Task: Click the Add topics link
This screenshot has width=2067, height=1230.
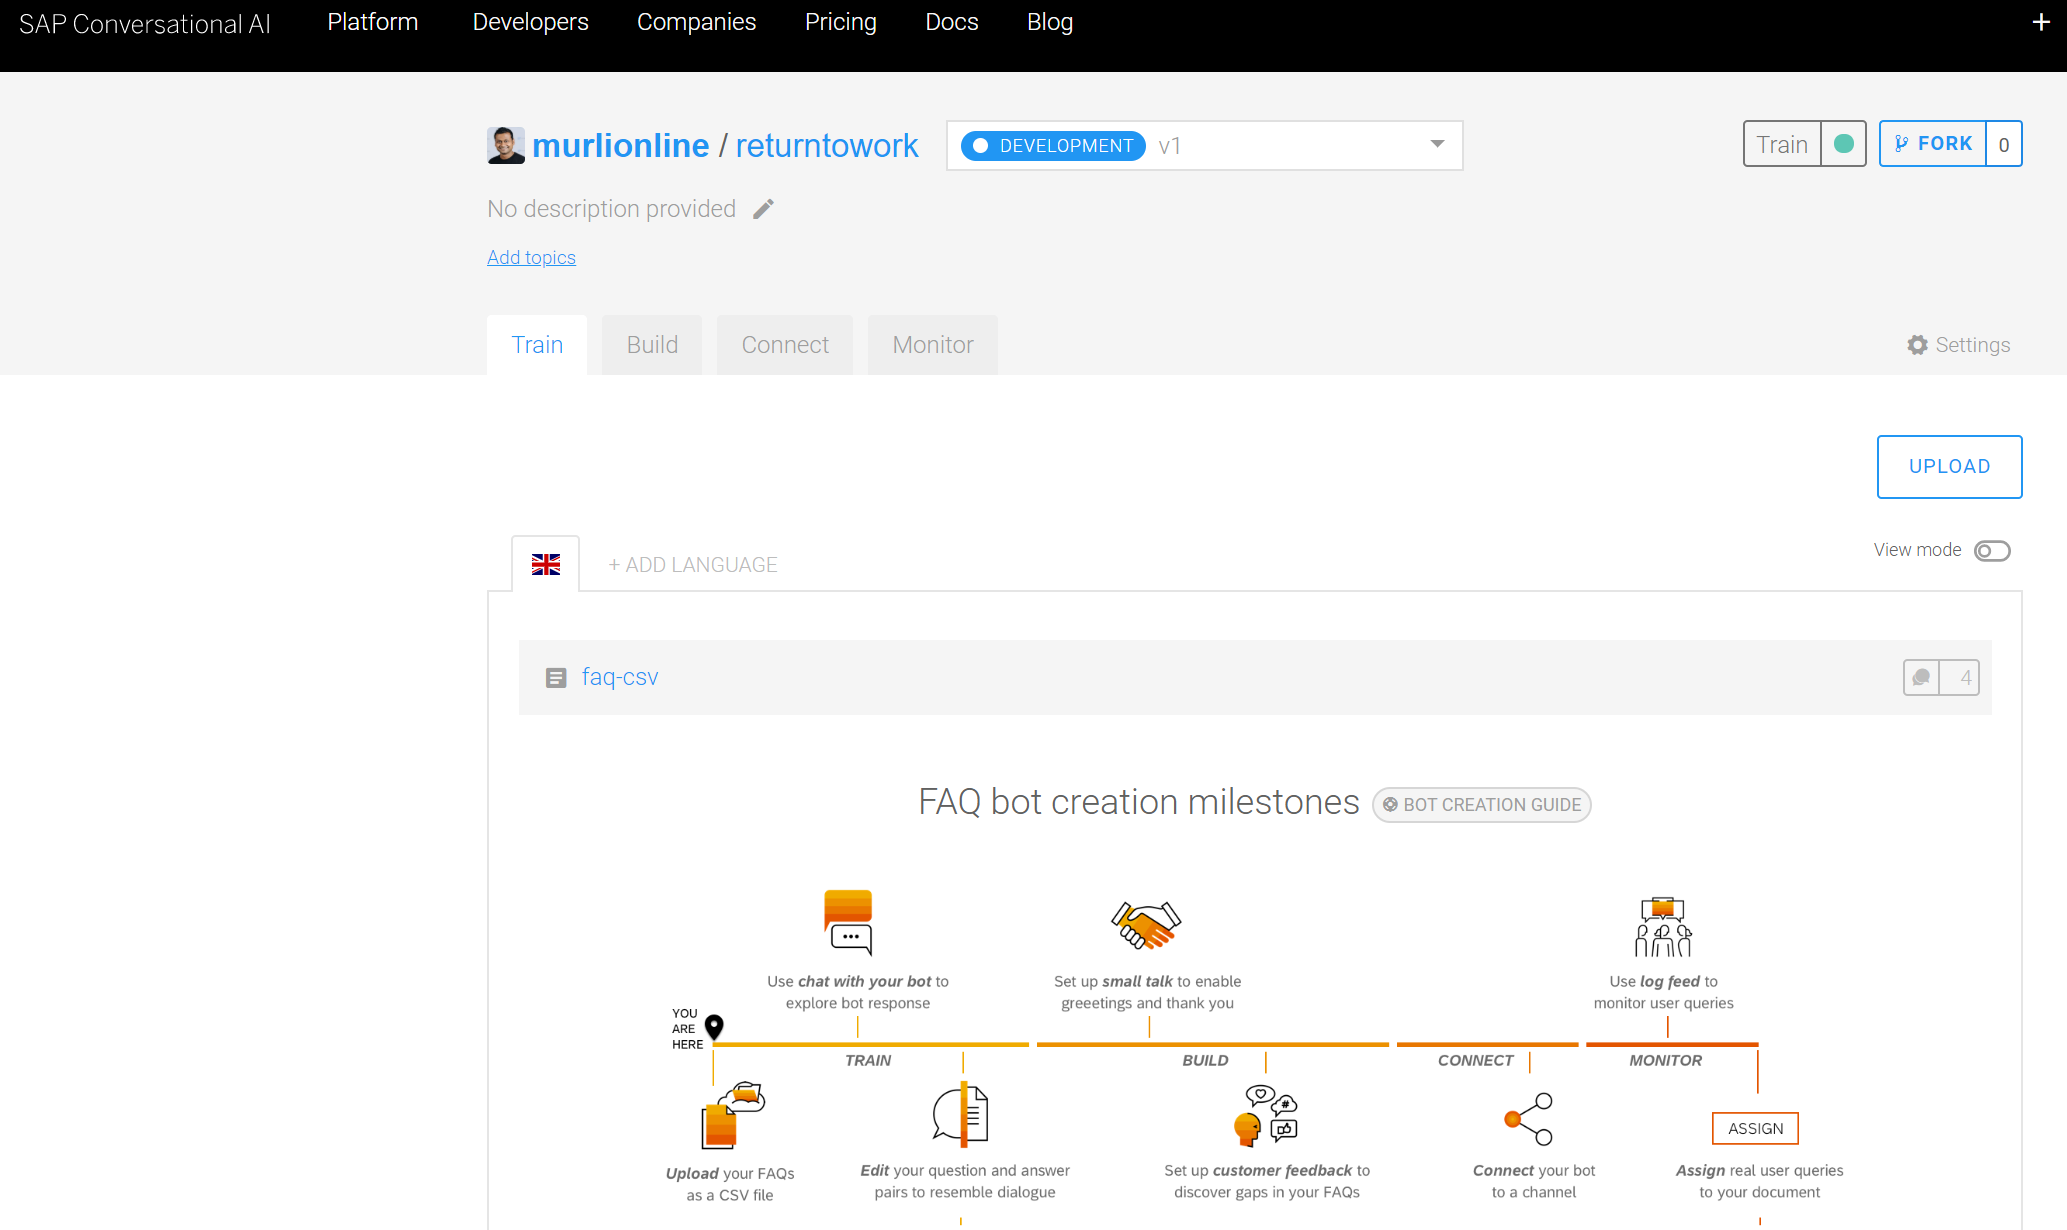Action: tap(531, 258)
